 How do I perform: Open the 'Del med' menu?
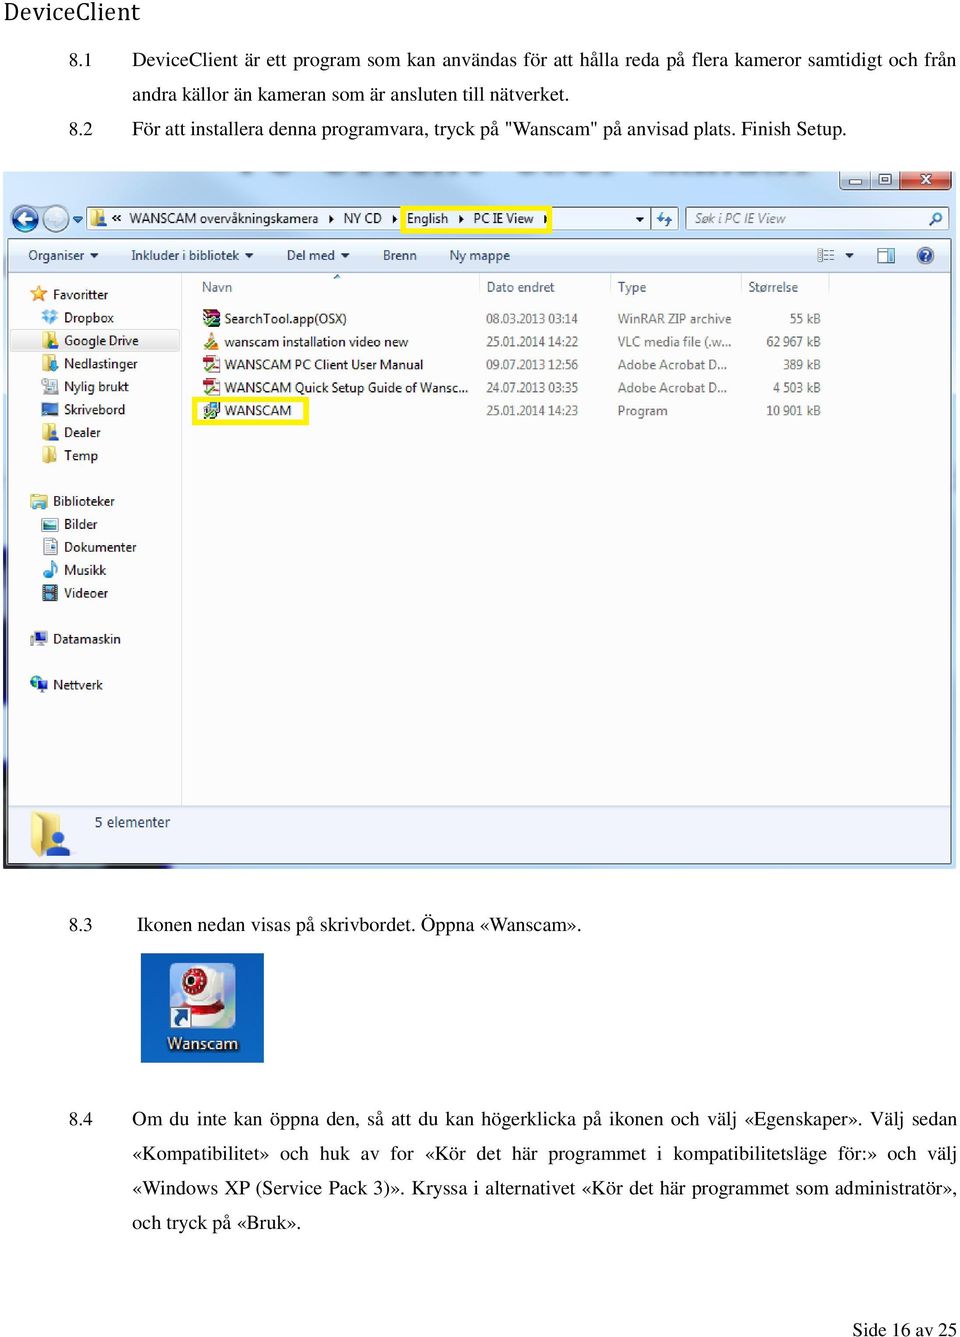coord(317,255)
